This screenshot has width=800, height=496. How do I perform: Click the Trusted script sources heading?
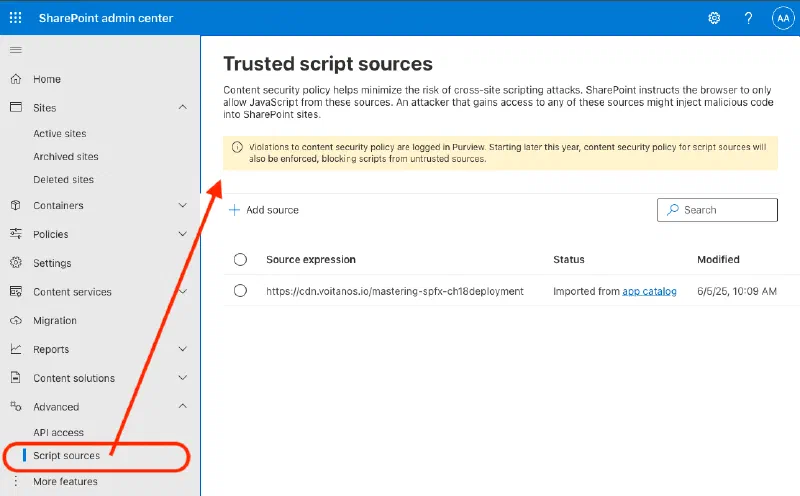pyautogui.click(x=328, y=64)
